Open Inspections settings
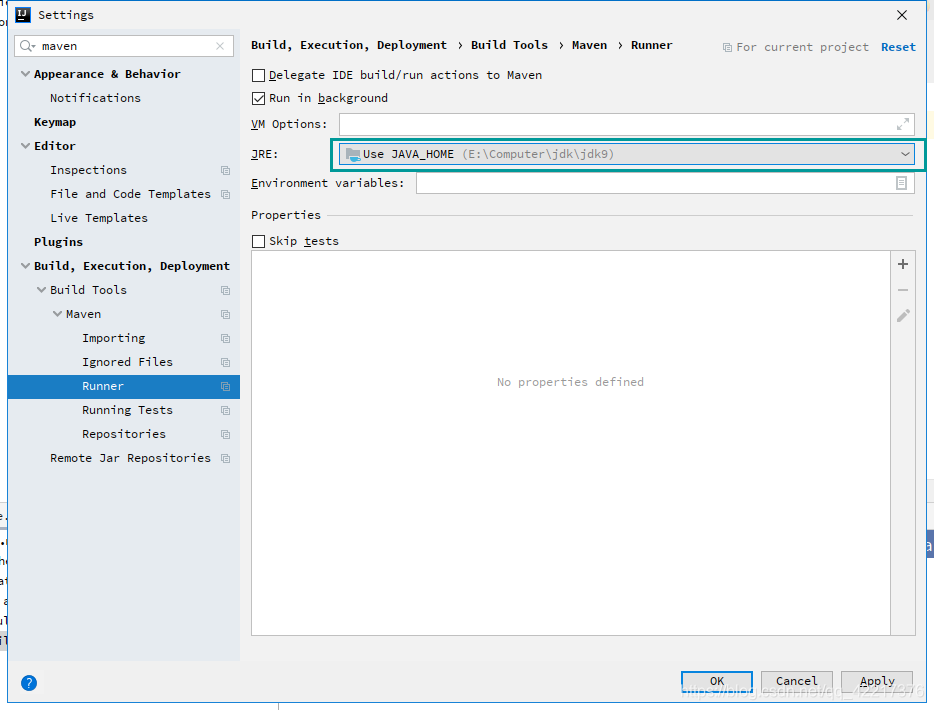Viewport: 934px width, 710px height. pos(88,170)
